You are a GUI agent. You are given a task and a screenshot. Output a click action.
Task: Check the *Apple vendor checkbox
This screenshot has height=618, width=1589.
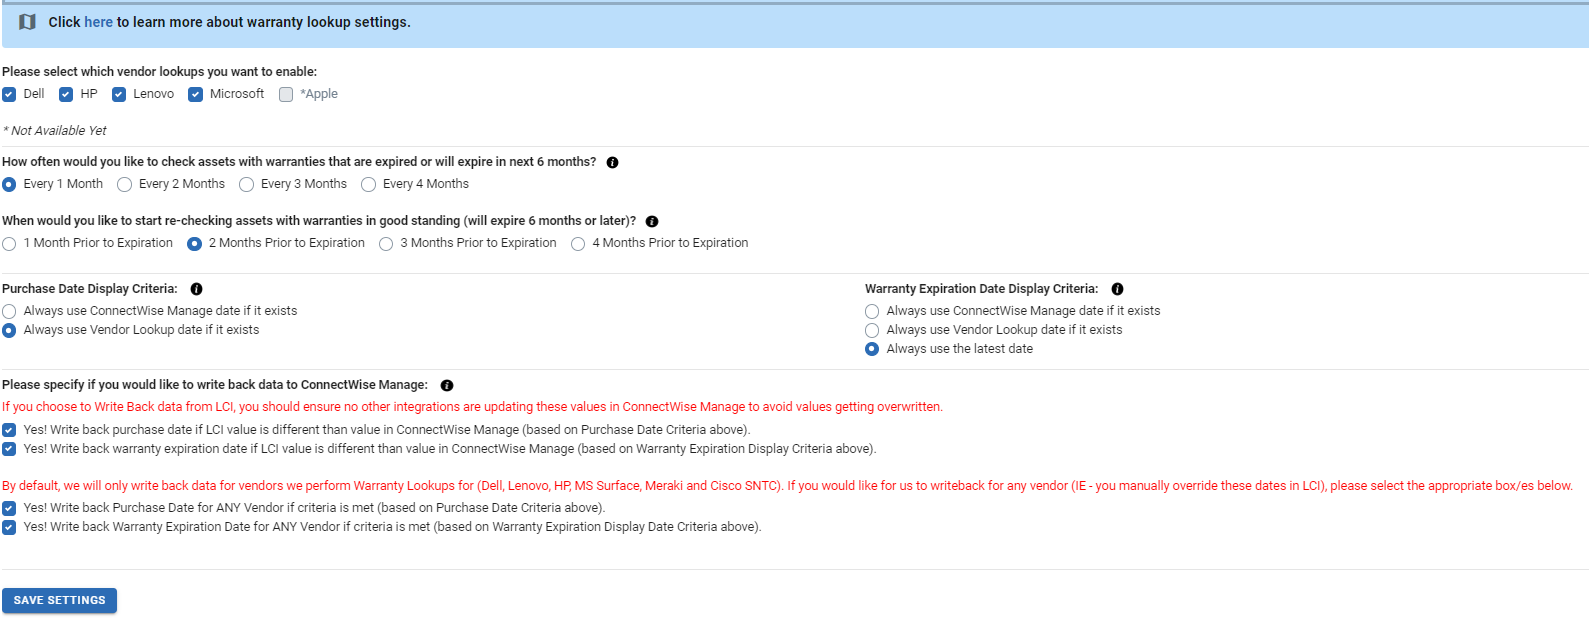coord(286,94)
